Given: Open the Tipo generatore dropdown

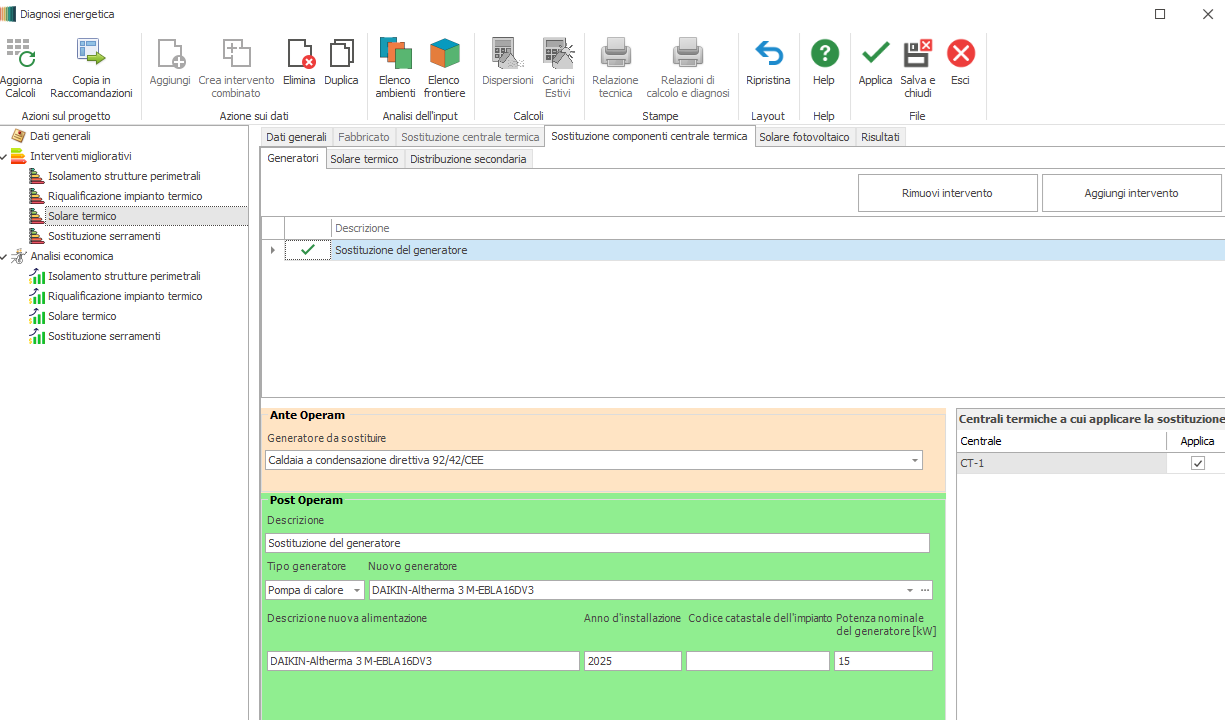Looking at the screenshot, I should [x=357, y=590].
